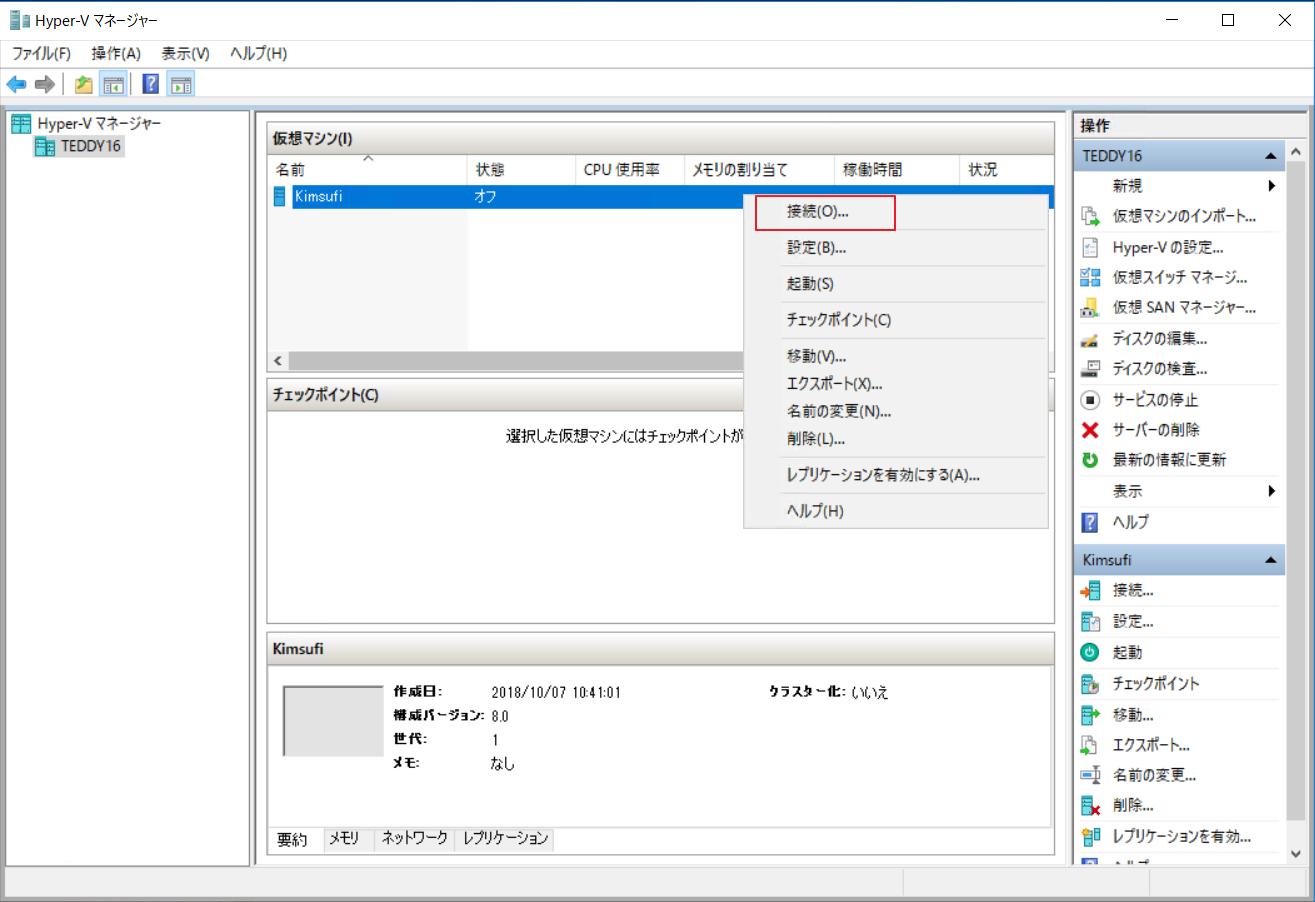Open the 操作(A) menu
Screen dimensions: 1315x902
point(114,53)
